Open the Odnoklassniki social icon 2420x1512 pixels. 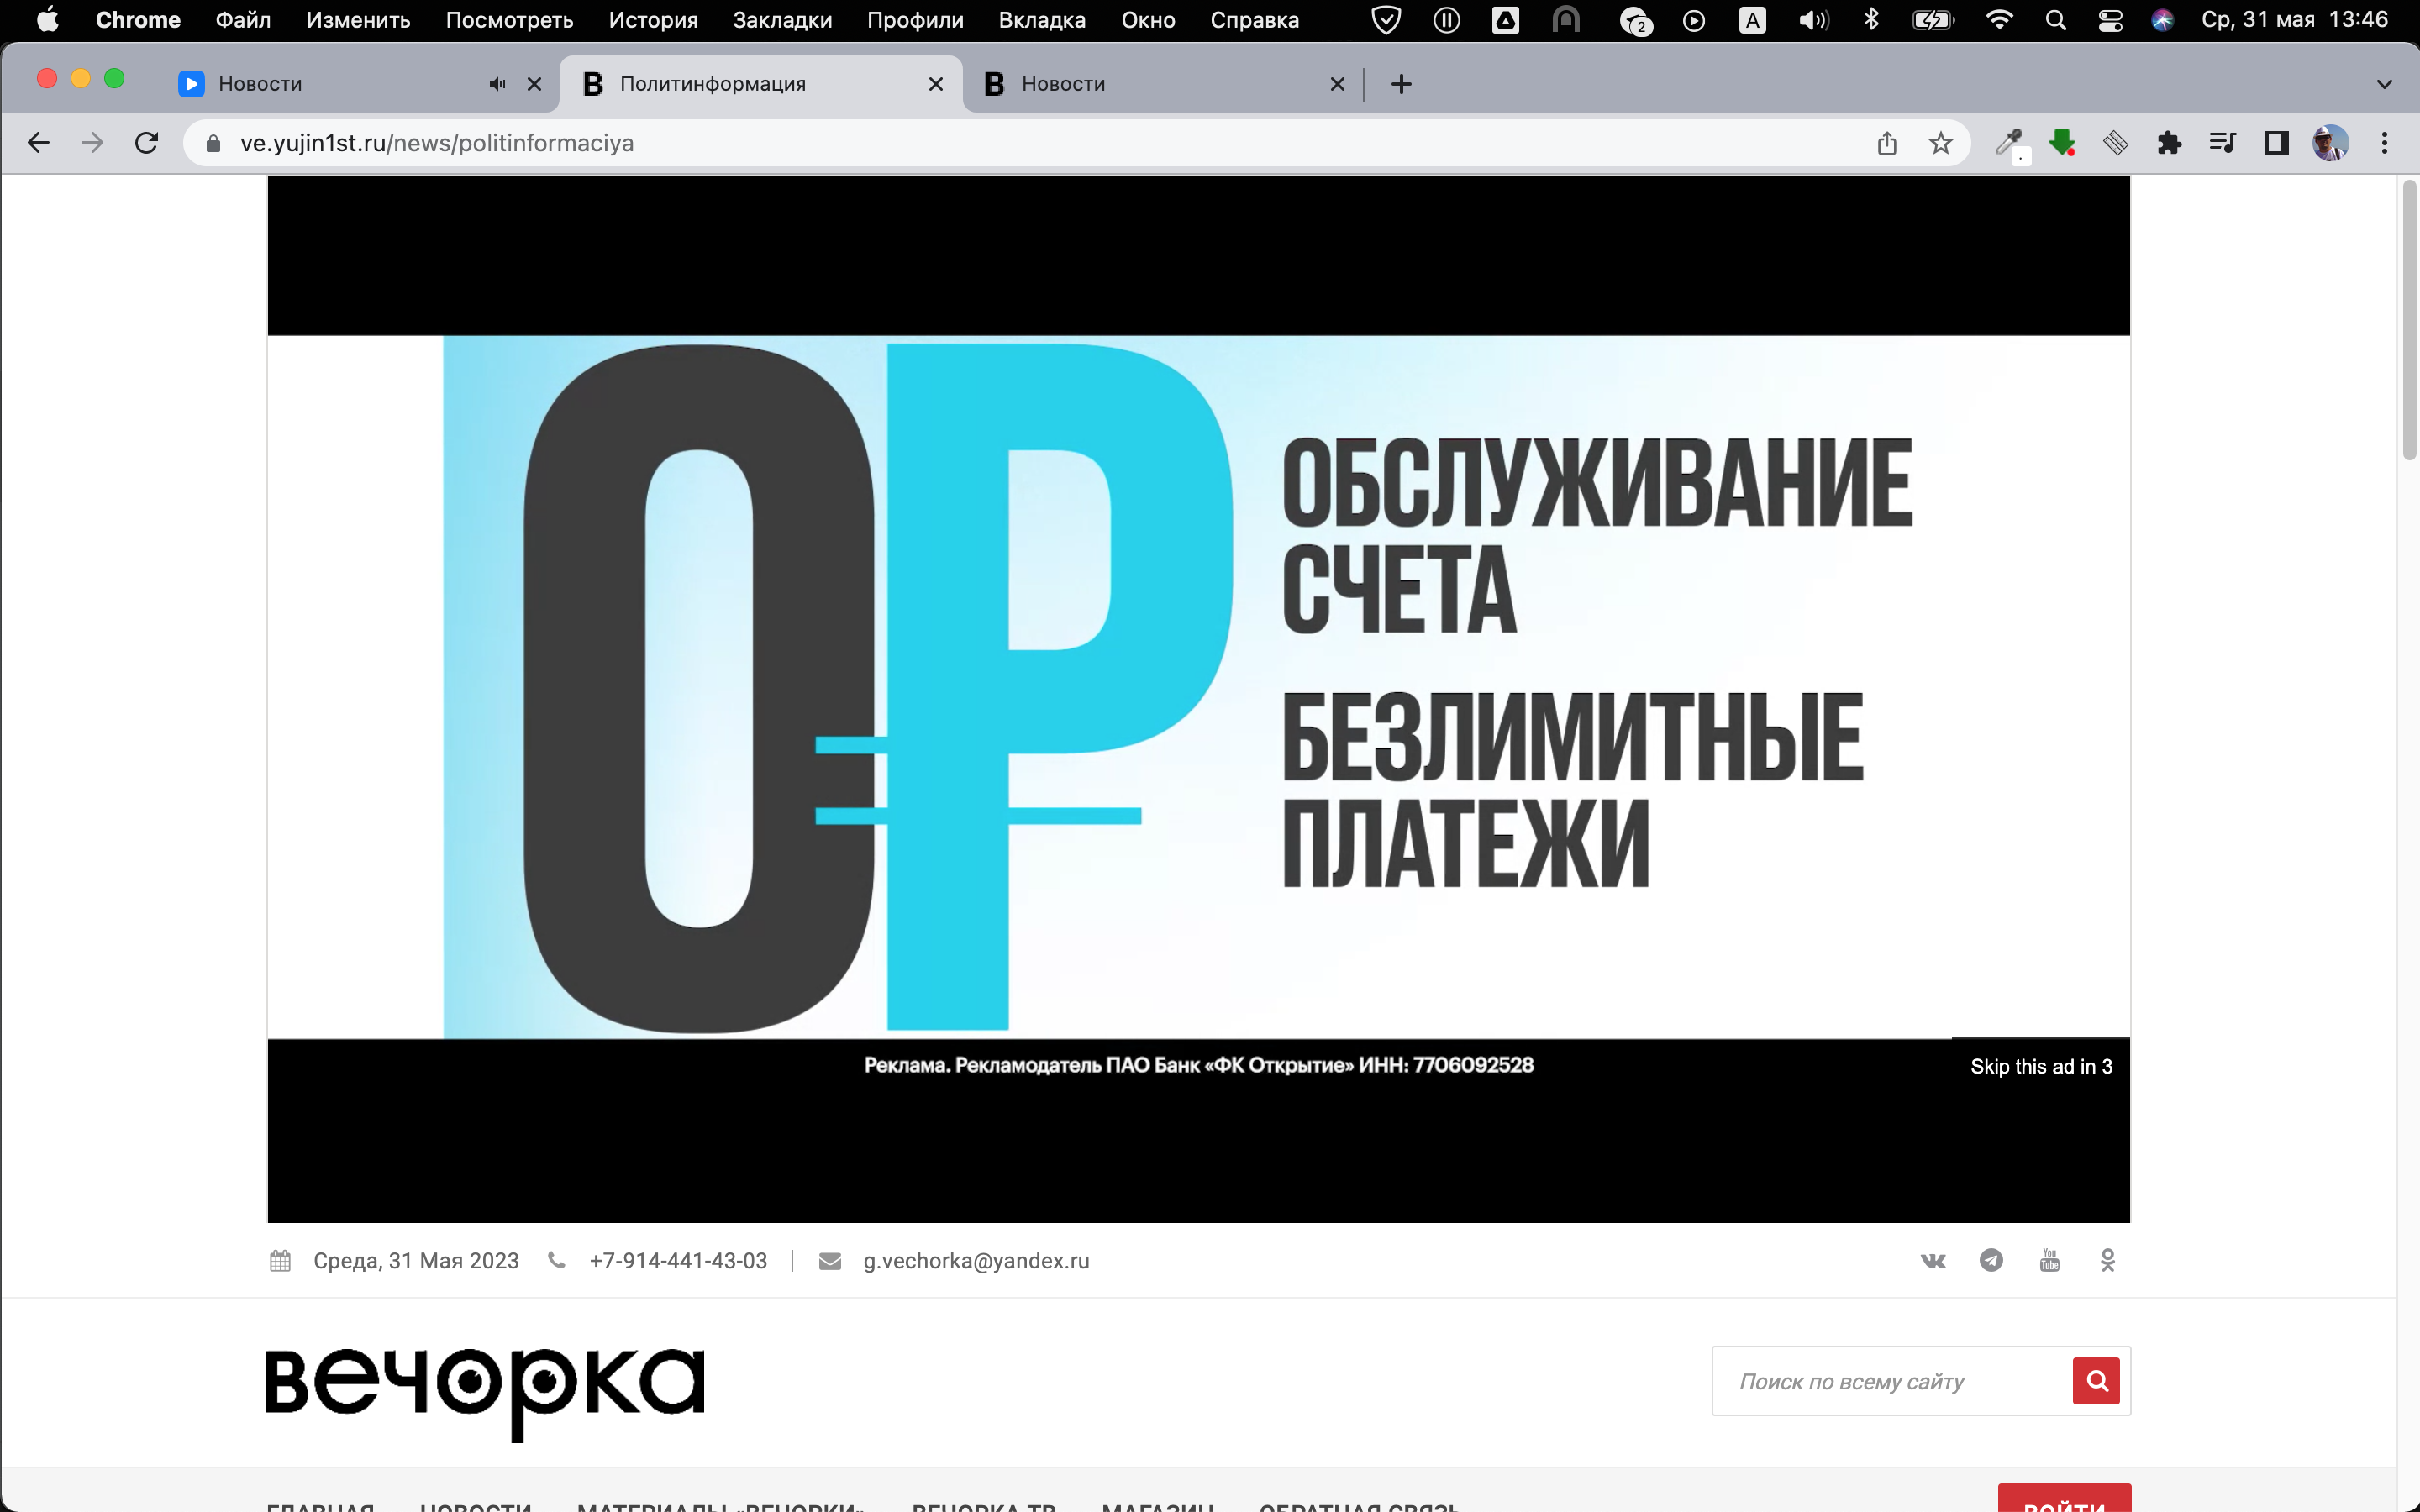[x=2107, y=1260]
